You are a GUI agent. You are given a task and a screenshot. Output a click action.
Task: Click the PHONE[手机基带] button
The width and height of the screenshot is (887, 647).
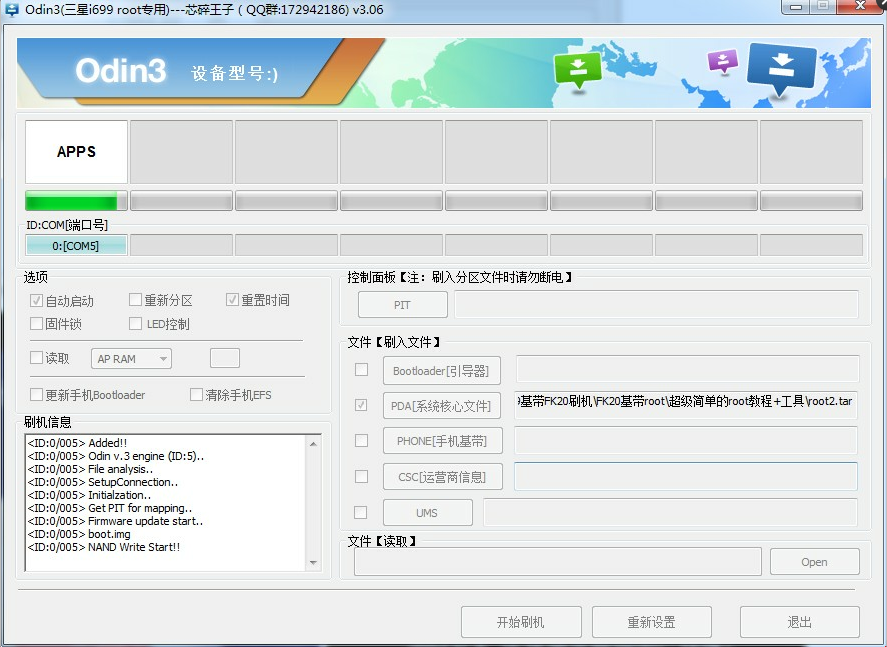click(442, 441)
